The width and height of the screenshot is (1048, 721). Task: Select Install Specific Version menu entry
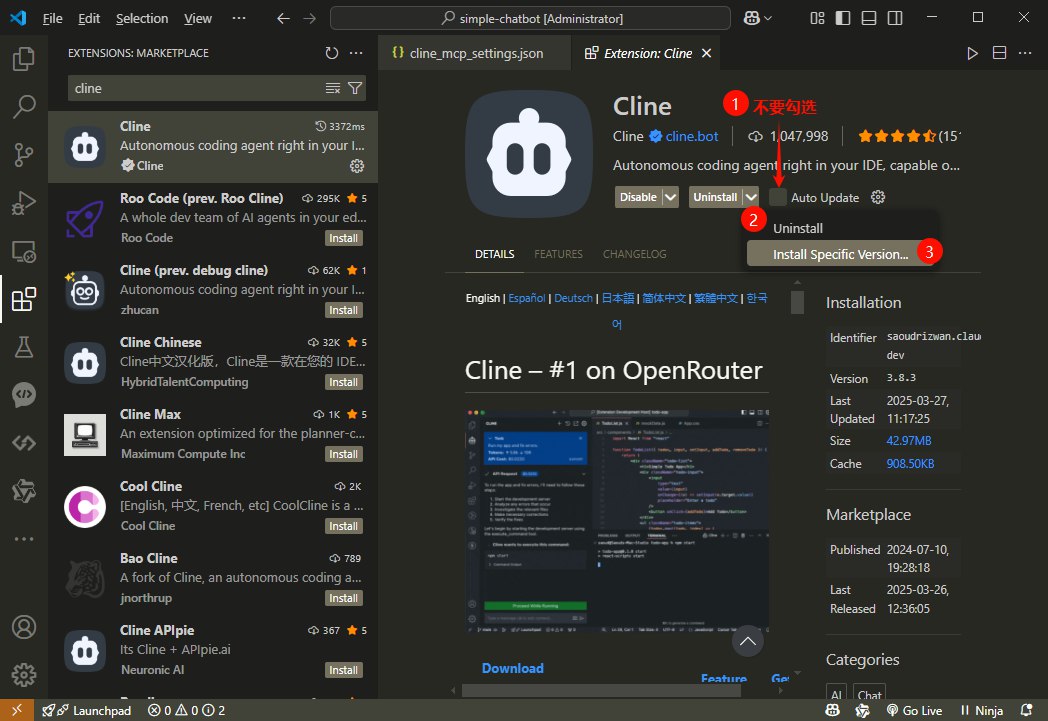840,254
